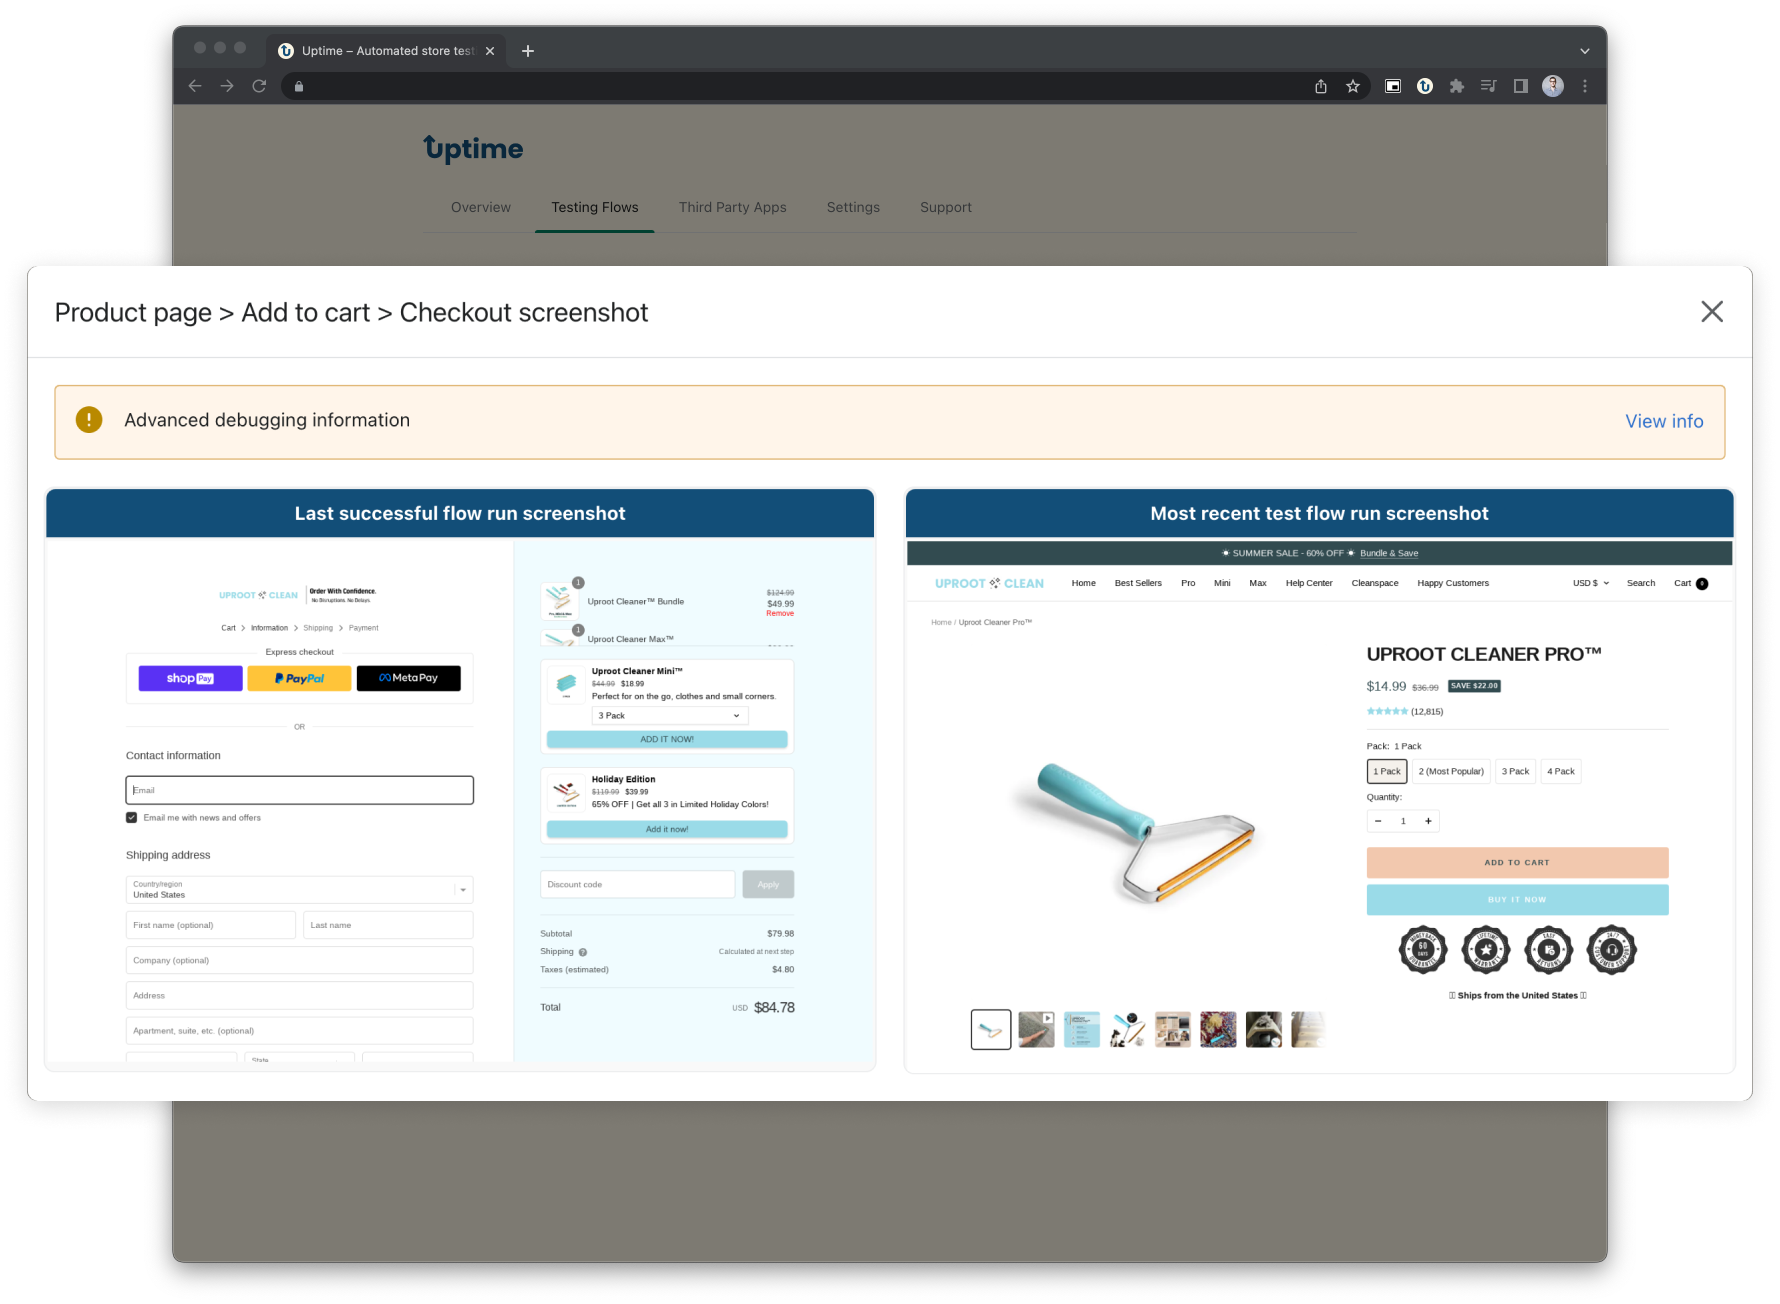This screenshot has height=1304, width=1780.
Task: Click the warning icon in debugging banner
Action: click(x=89, y=420)
